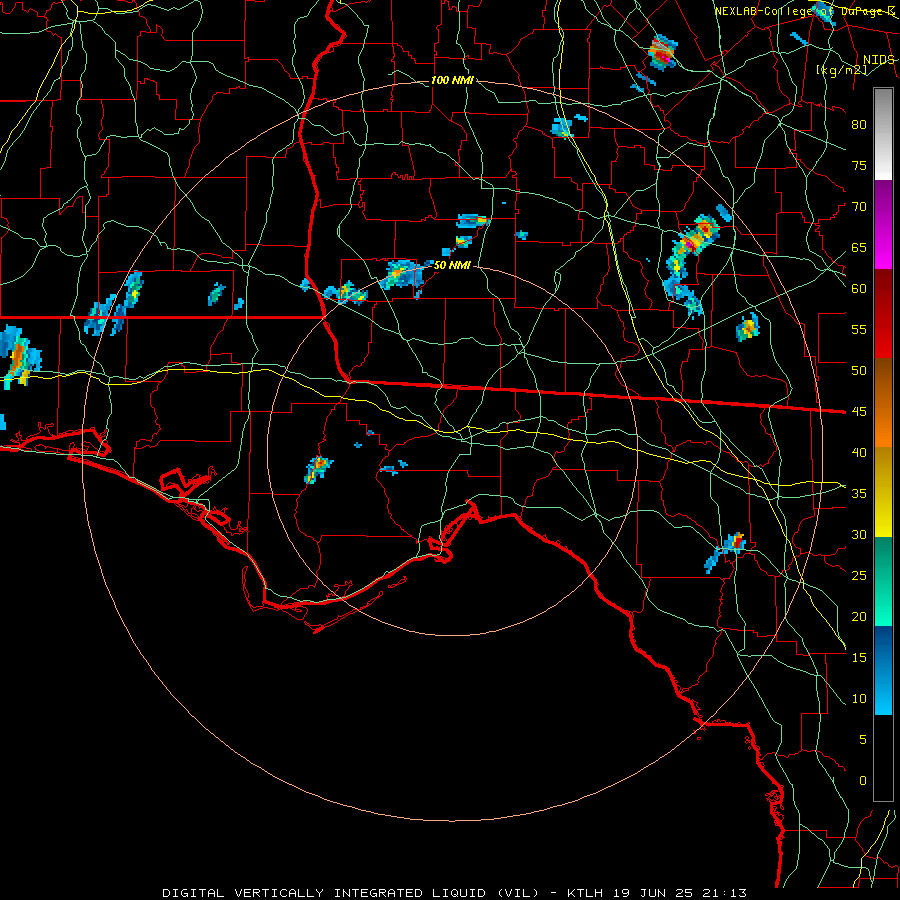The height and width of the screenshot is (900, 900).
Task: Click the "100 NMI" range ring label
Action: tap(452, 80)
